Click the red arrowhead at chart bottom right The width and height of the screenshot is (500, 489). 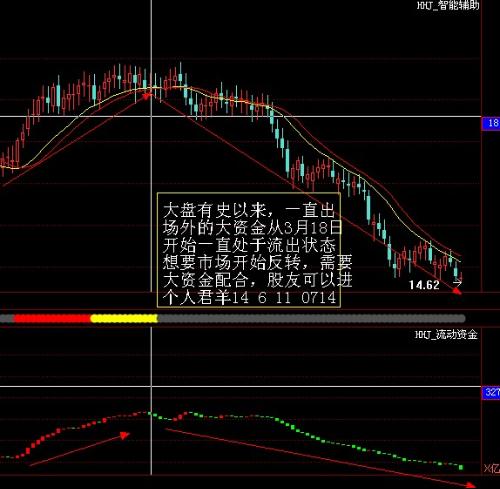coord(457,292)
